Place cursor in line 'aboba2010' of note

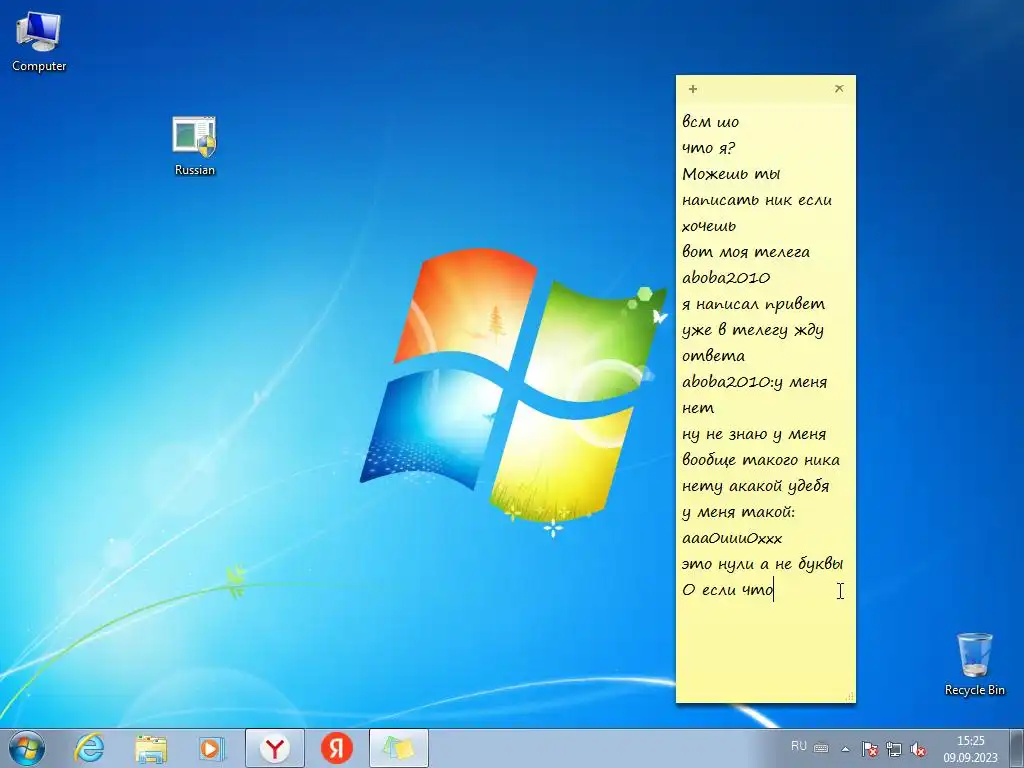pos(726,278)
